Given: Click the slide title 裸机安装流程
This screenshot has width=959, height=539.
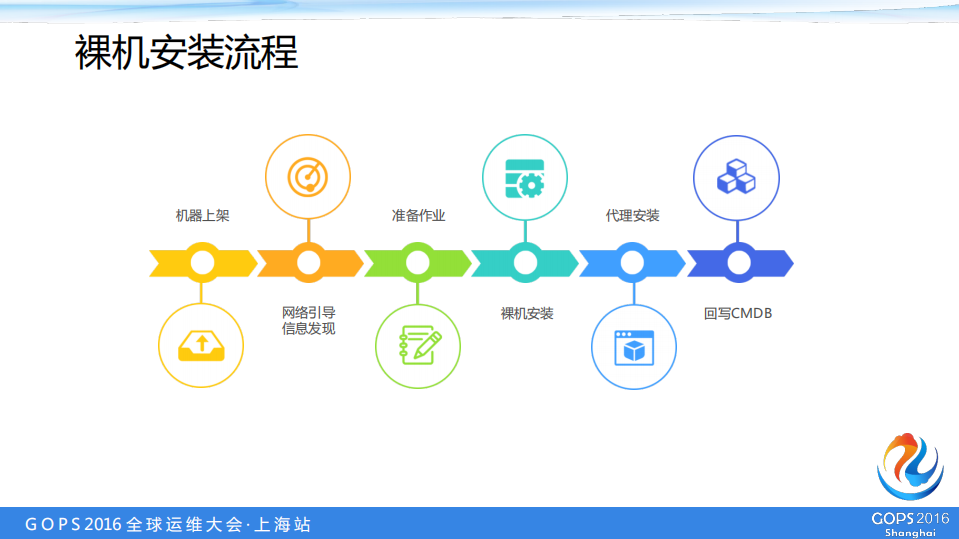Looking at the screenshot, I should pos(187,53).
